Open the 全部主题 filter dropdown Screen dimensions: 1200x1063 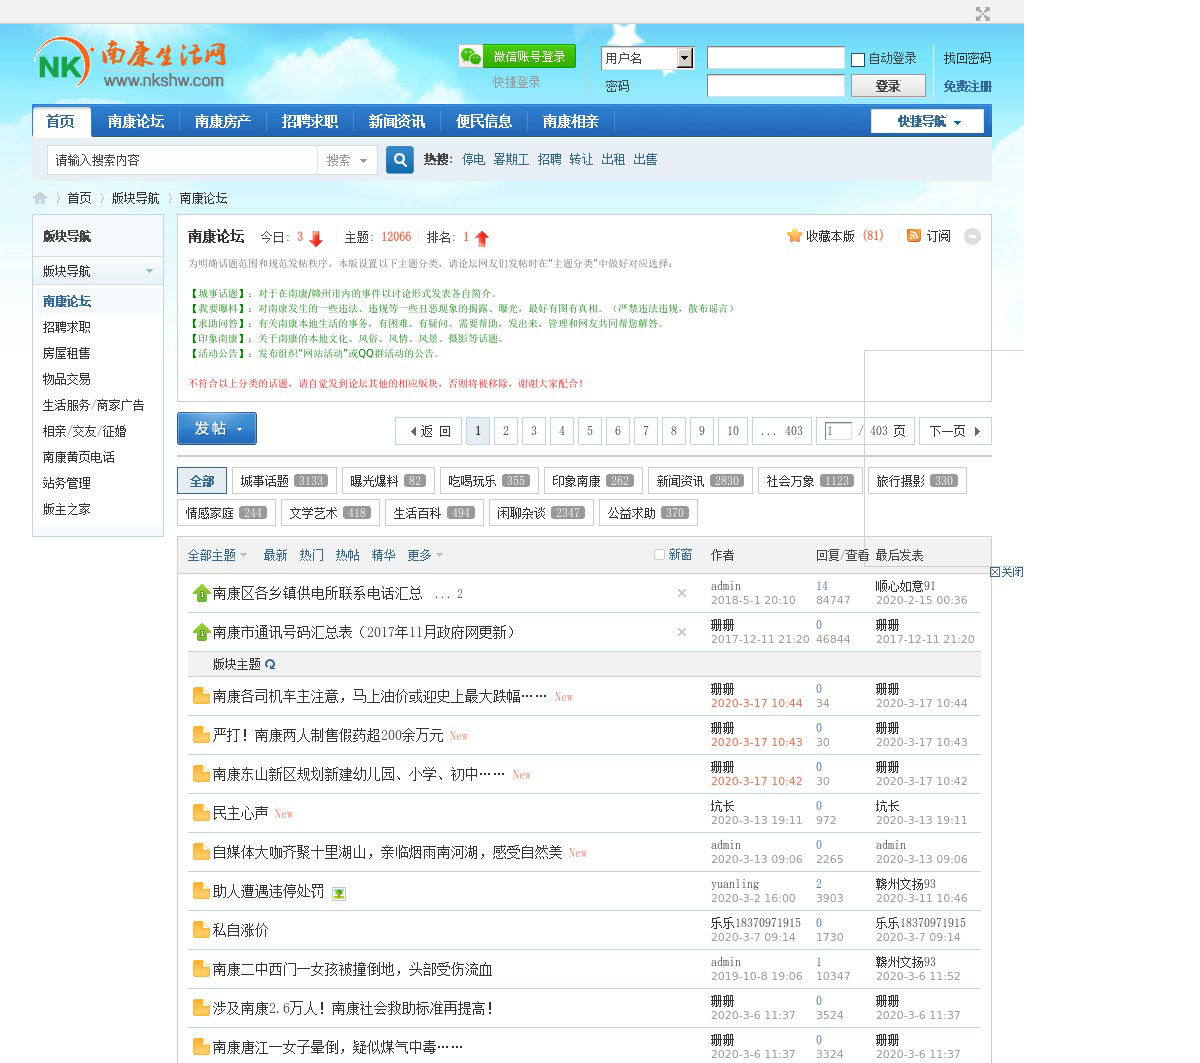pyautogui.click(x=217, y=555)
